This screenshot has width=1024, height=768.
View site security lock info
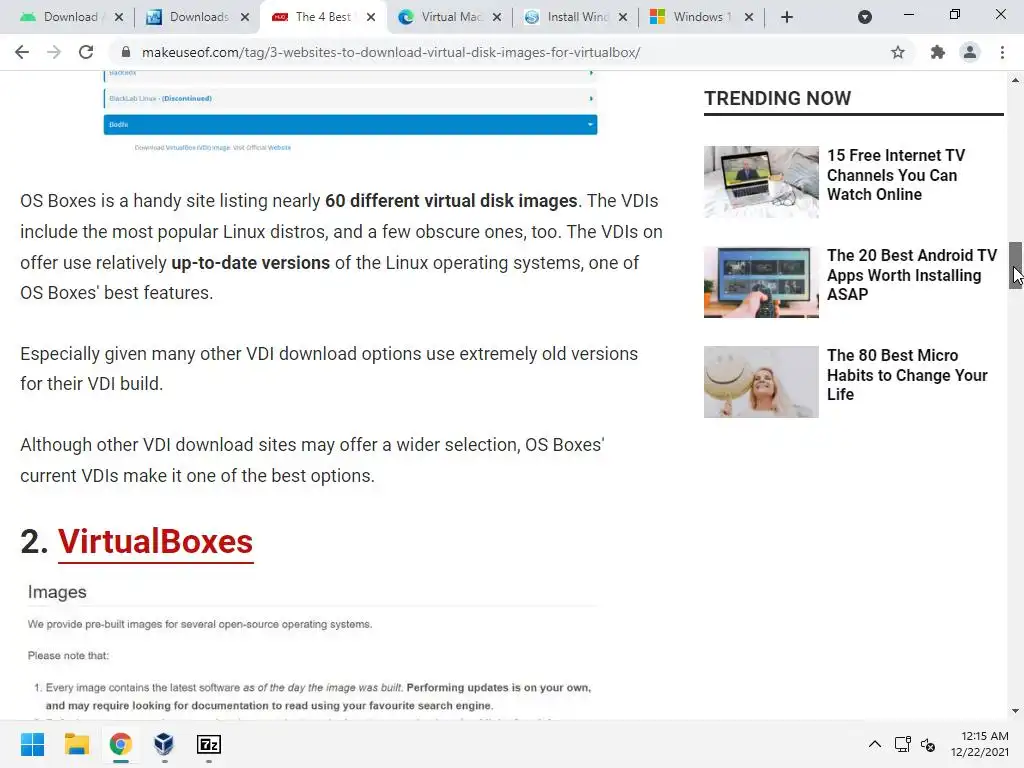pyautogui.click(x=126, y=52)
